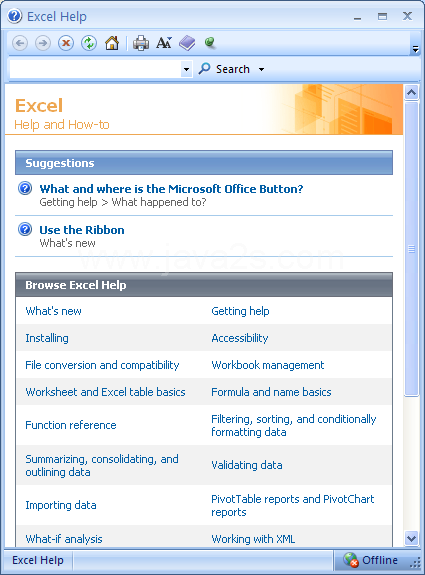The height and width of the screenshot is (575, 425).
Task: Click the Change Font Size icon
Action: point(164,43)
